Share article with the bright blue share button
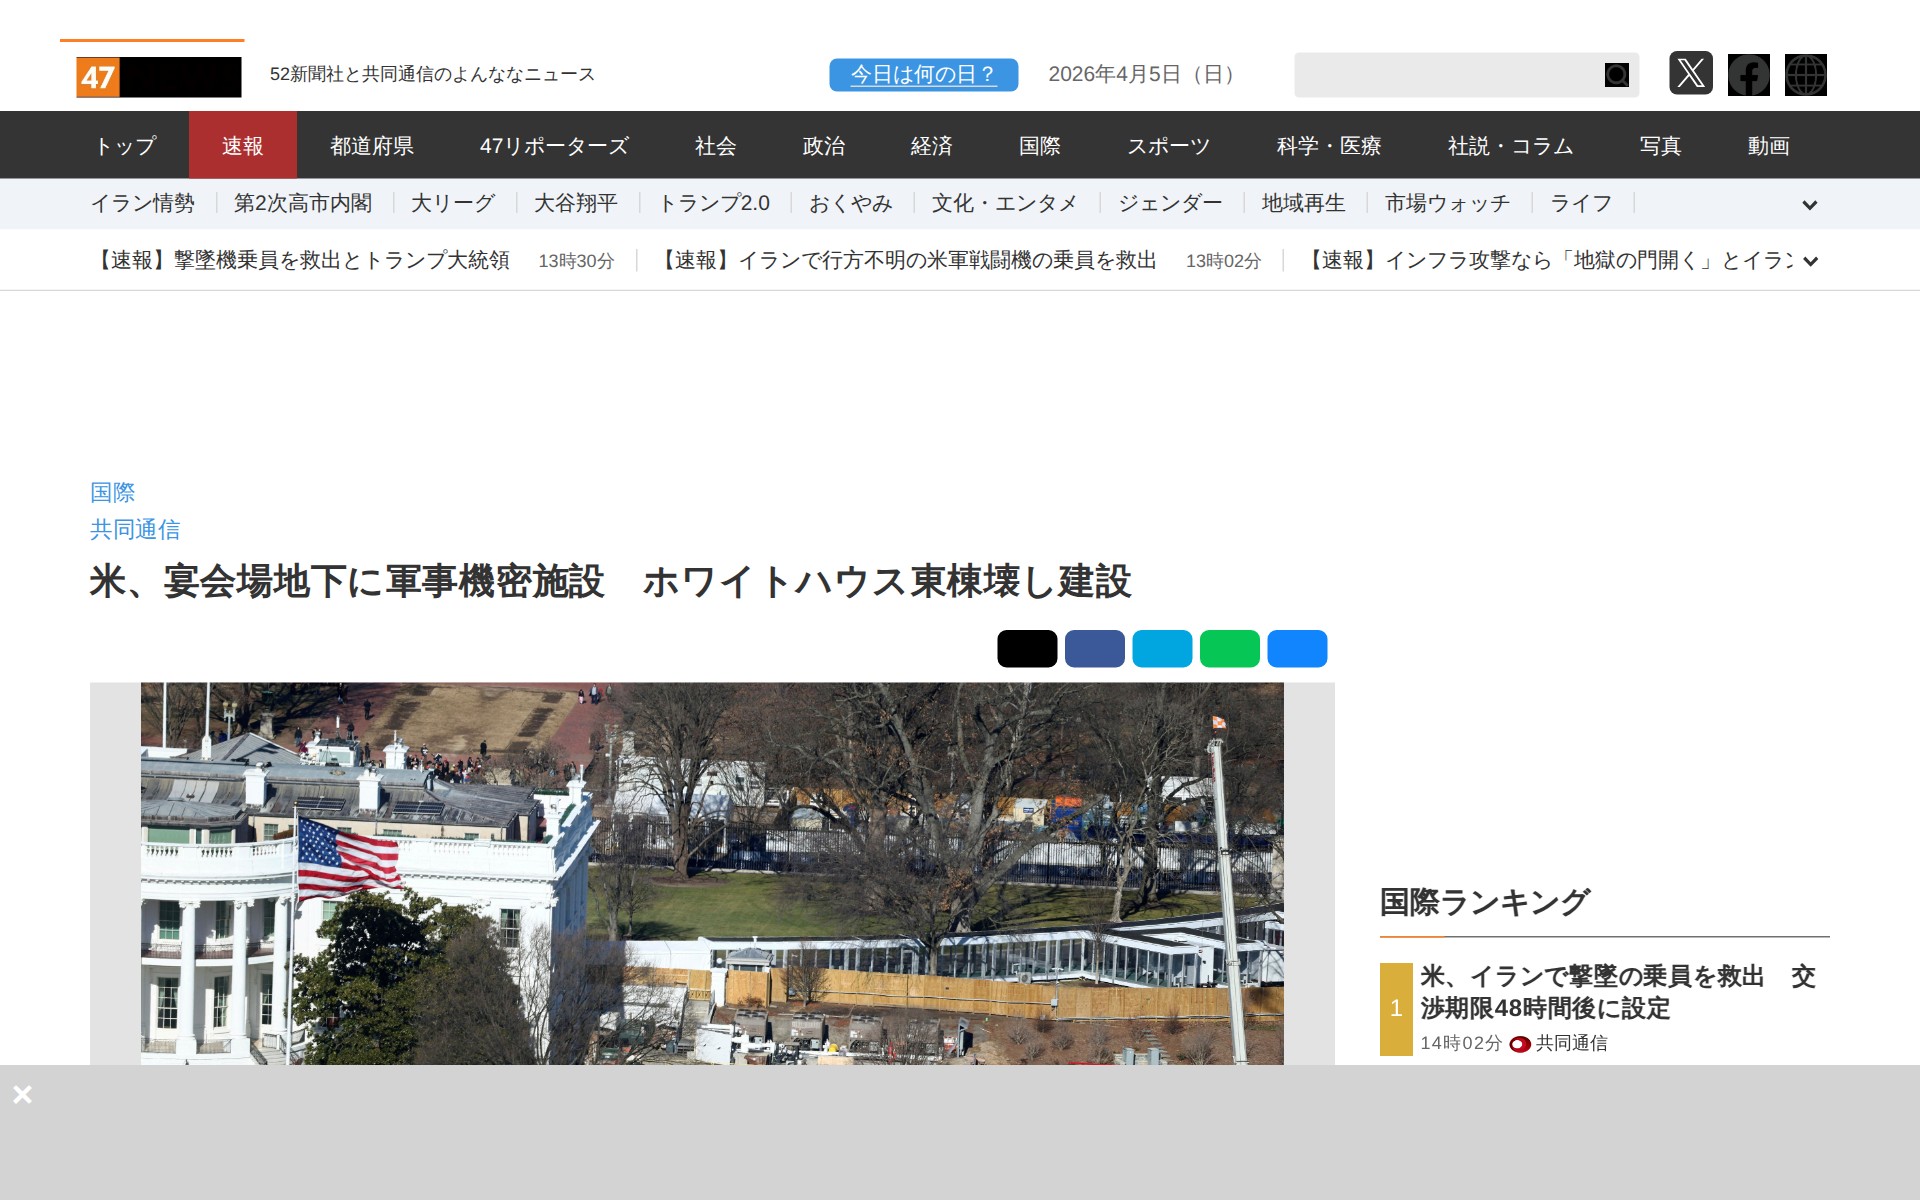This screenshot has width=1920, height=1200. (x=1298, y=648)
